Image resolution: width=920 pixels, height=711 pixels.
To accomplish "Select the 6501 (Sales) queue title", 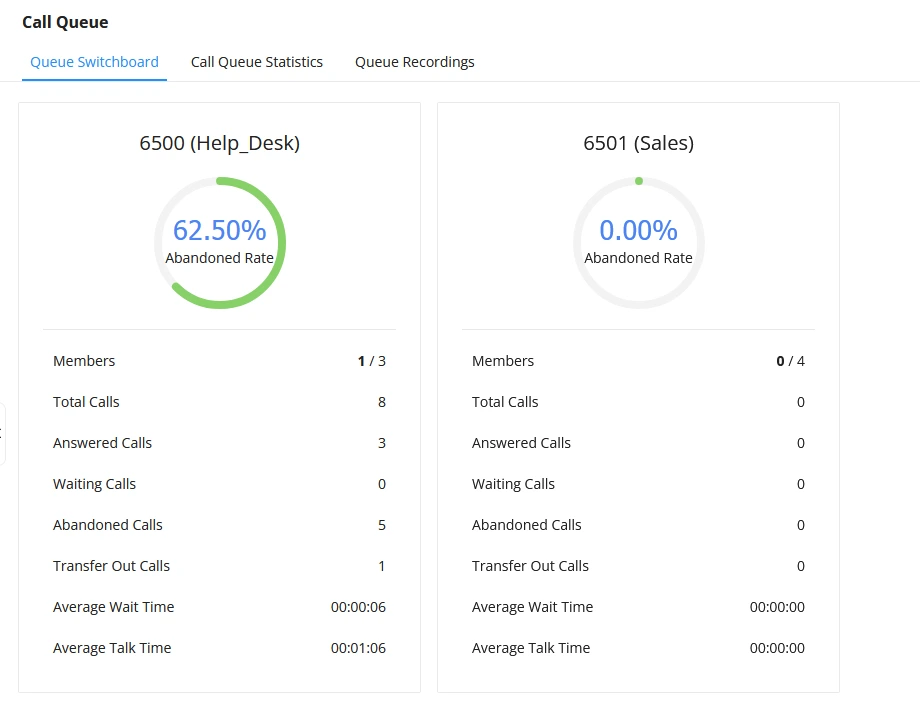I will [x=638, y=143].
